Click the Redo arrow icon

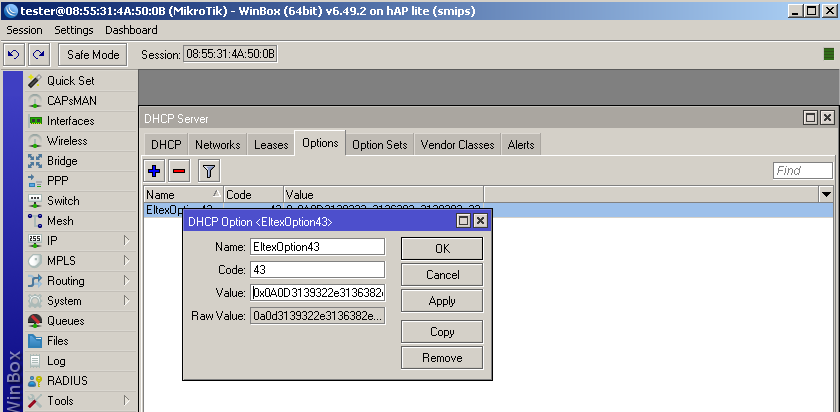point(39,54)
